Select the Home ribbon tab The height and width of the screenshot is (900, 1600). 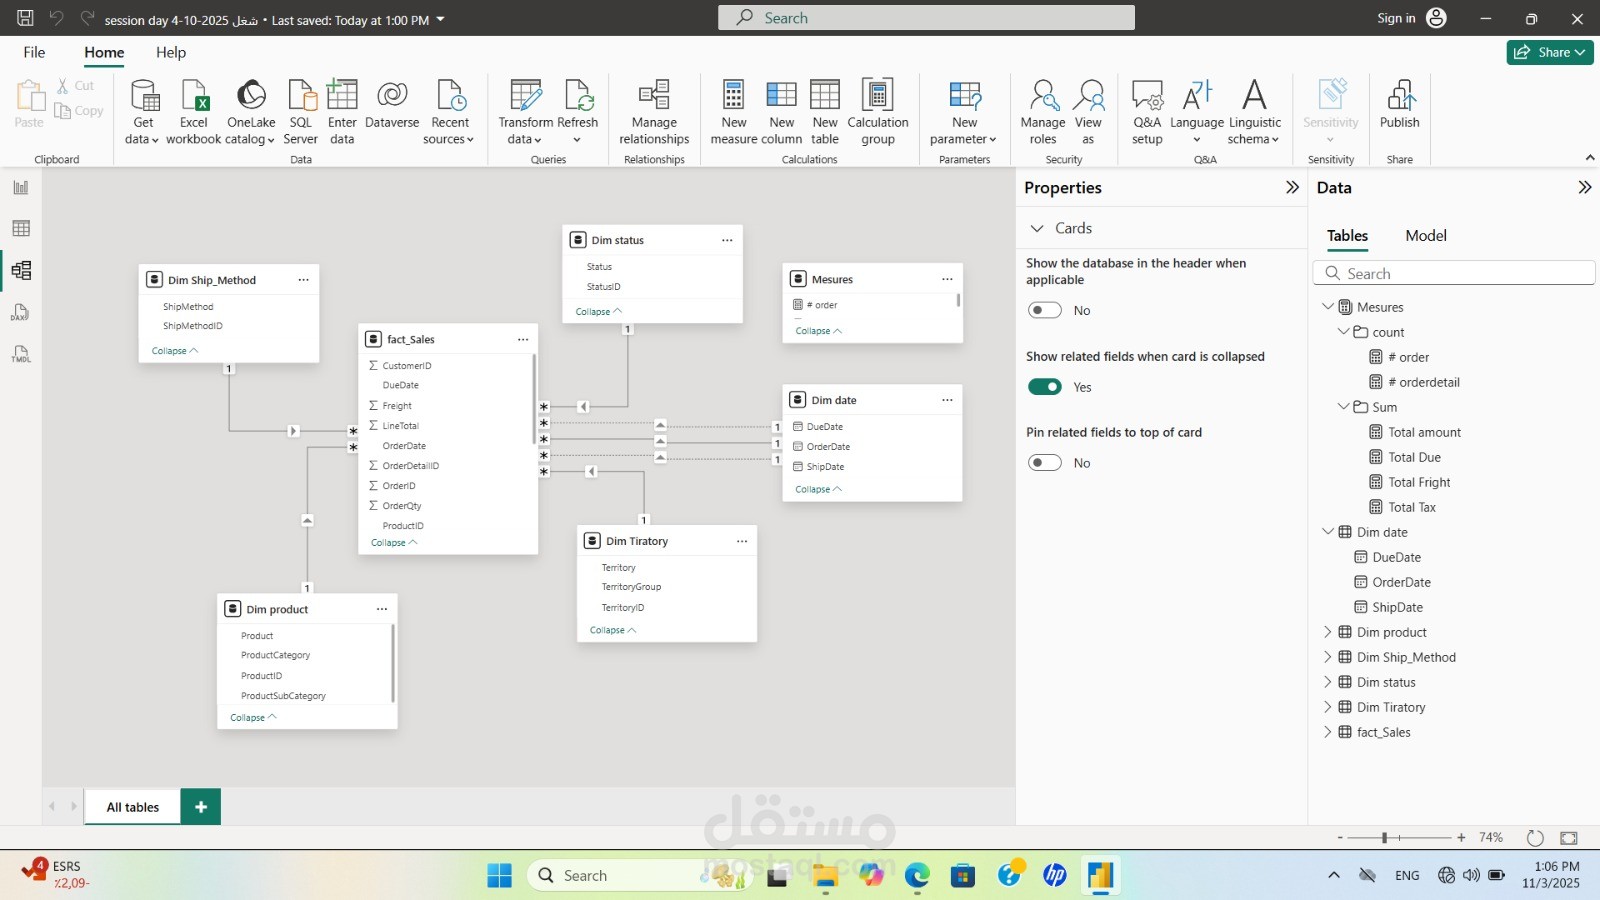pos(104,52)
